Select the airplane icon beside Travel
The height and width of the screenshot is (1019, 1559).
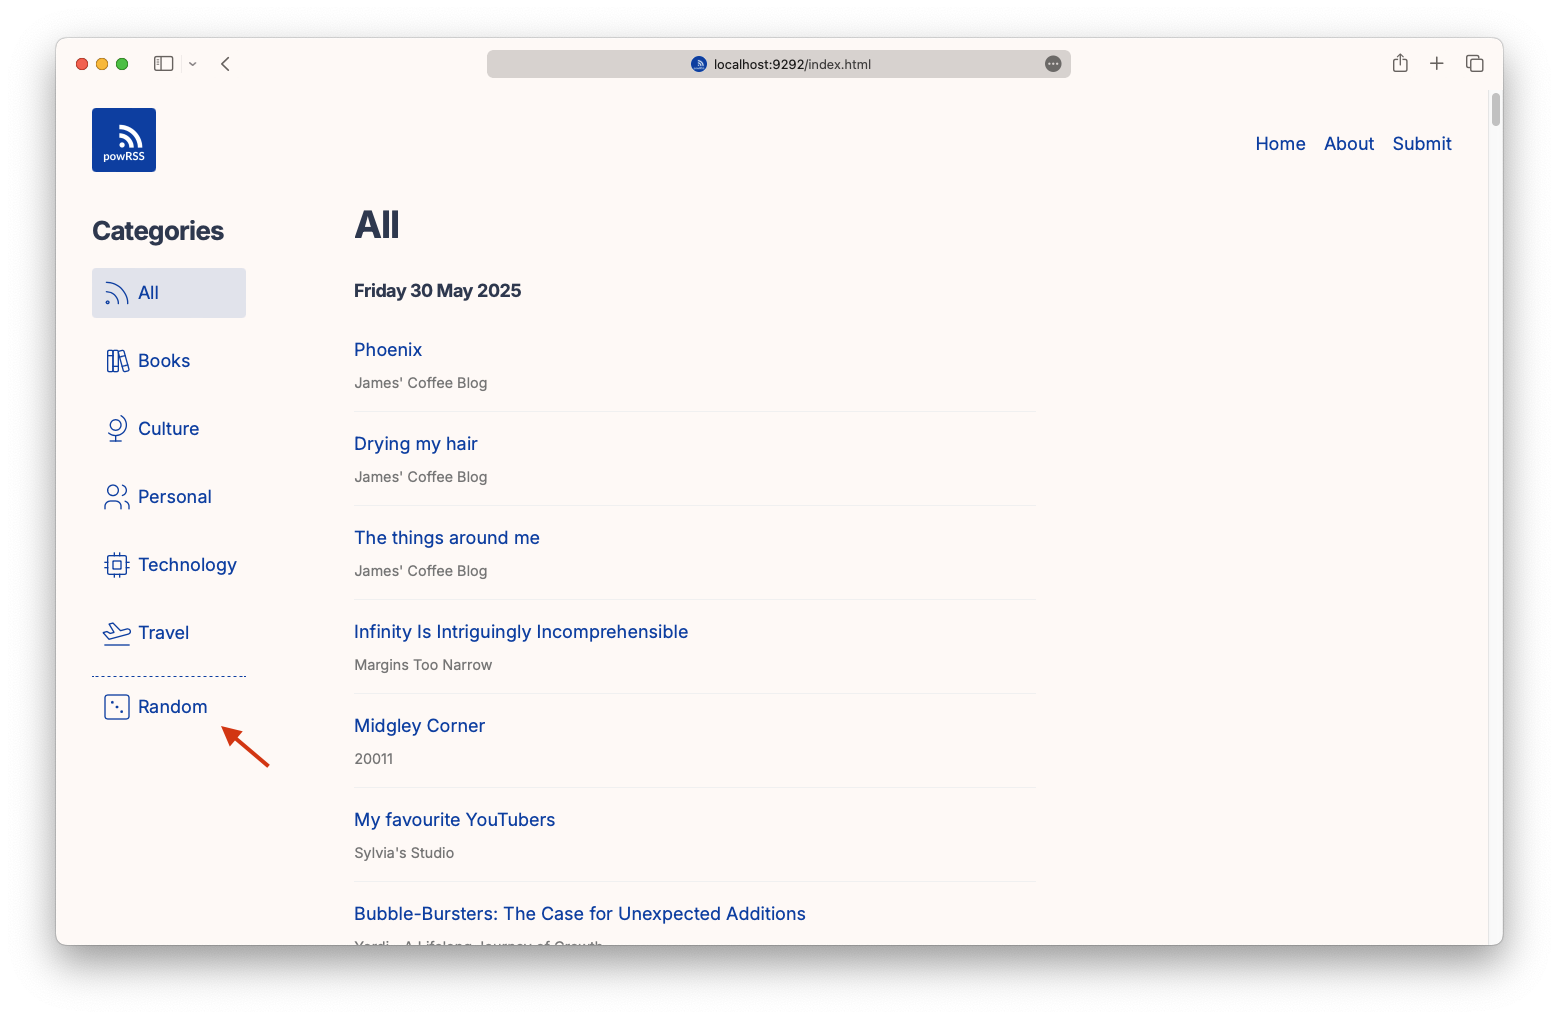click(116, 632)
